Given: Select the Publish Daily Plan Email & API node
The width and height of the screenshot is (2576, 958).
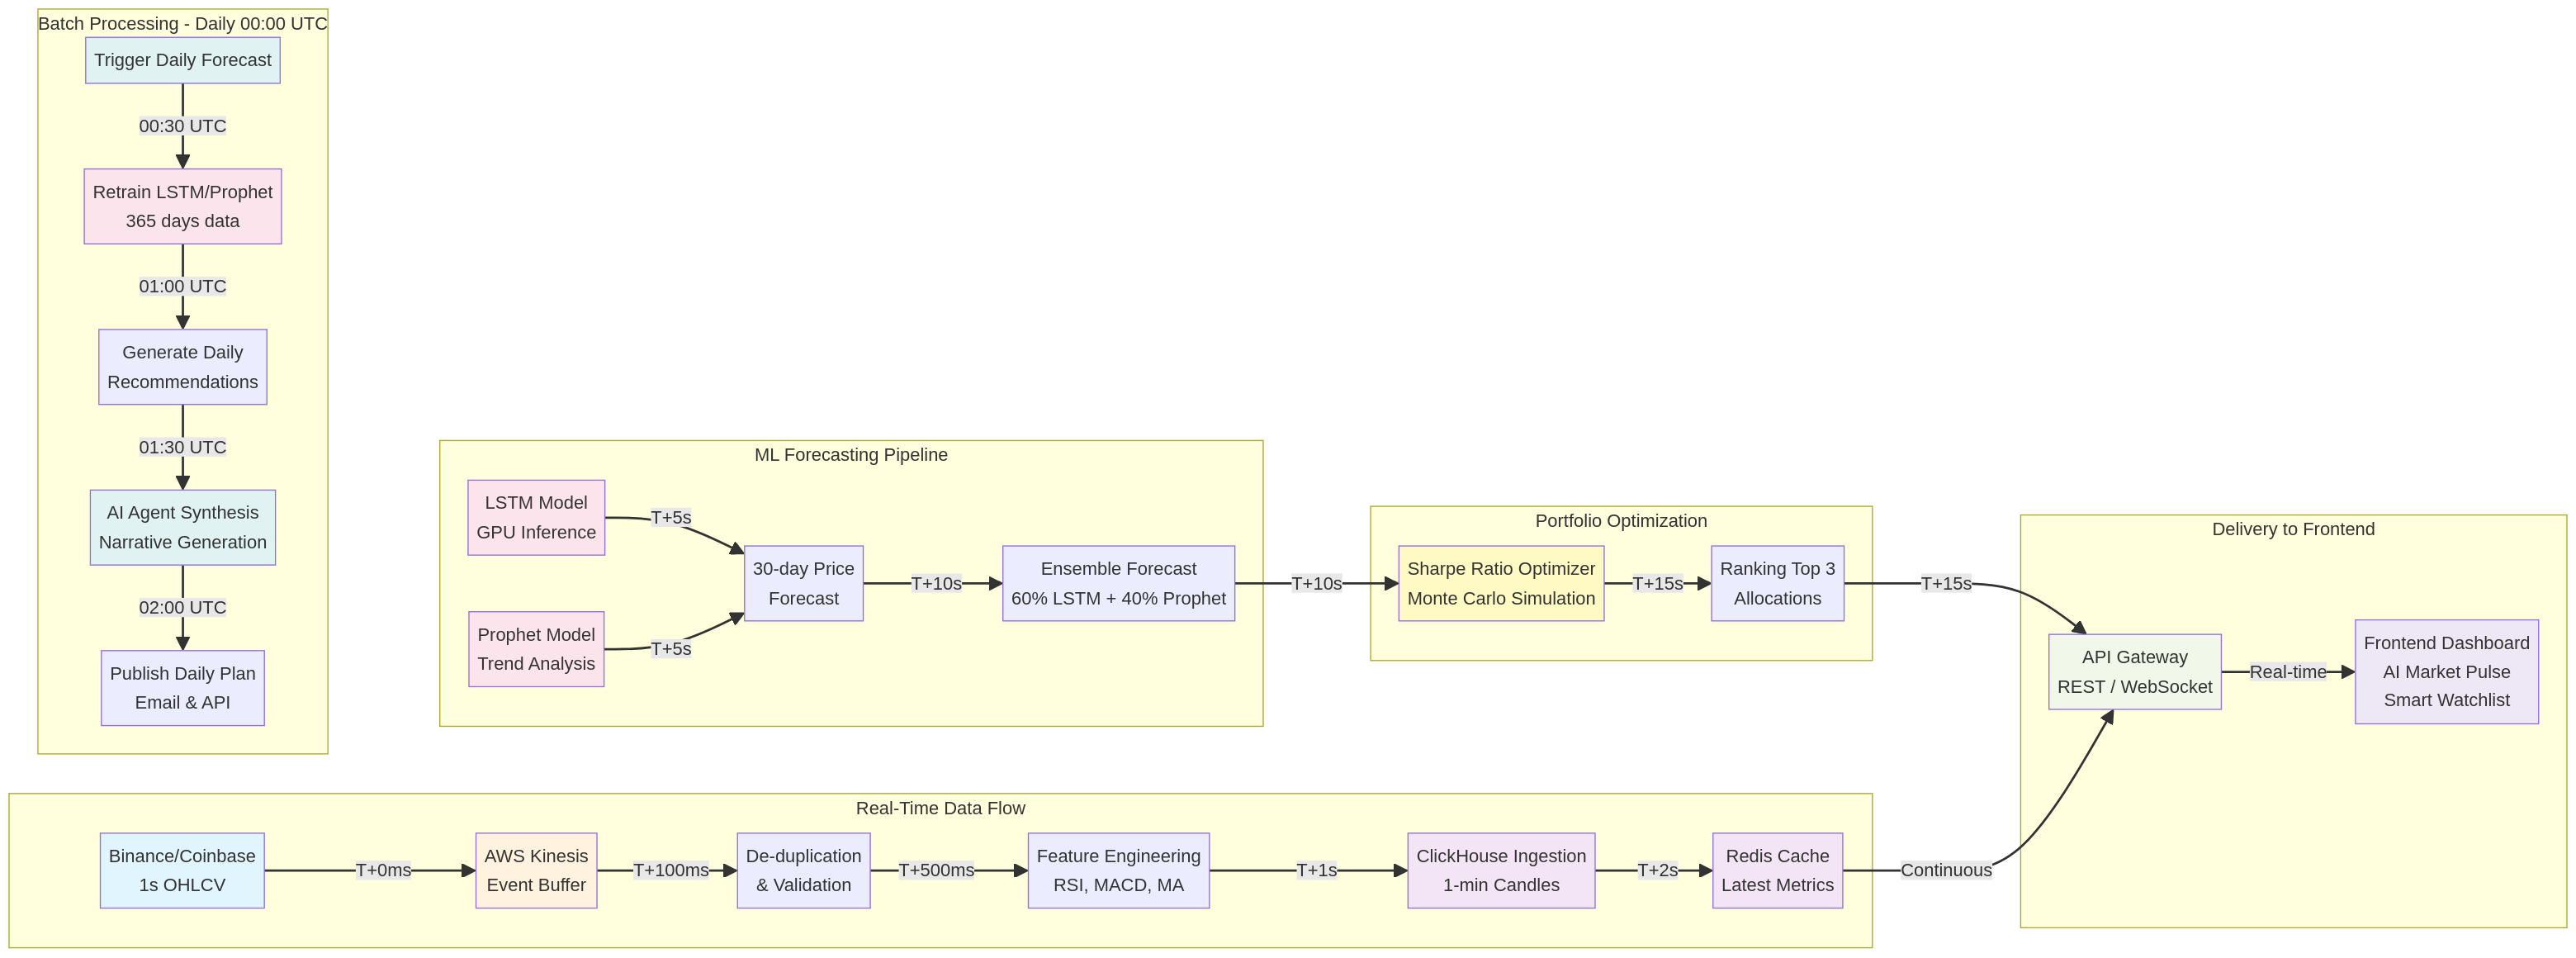Looking at the screenshot, I should point(182,688).
